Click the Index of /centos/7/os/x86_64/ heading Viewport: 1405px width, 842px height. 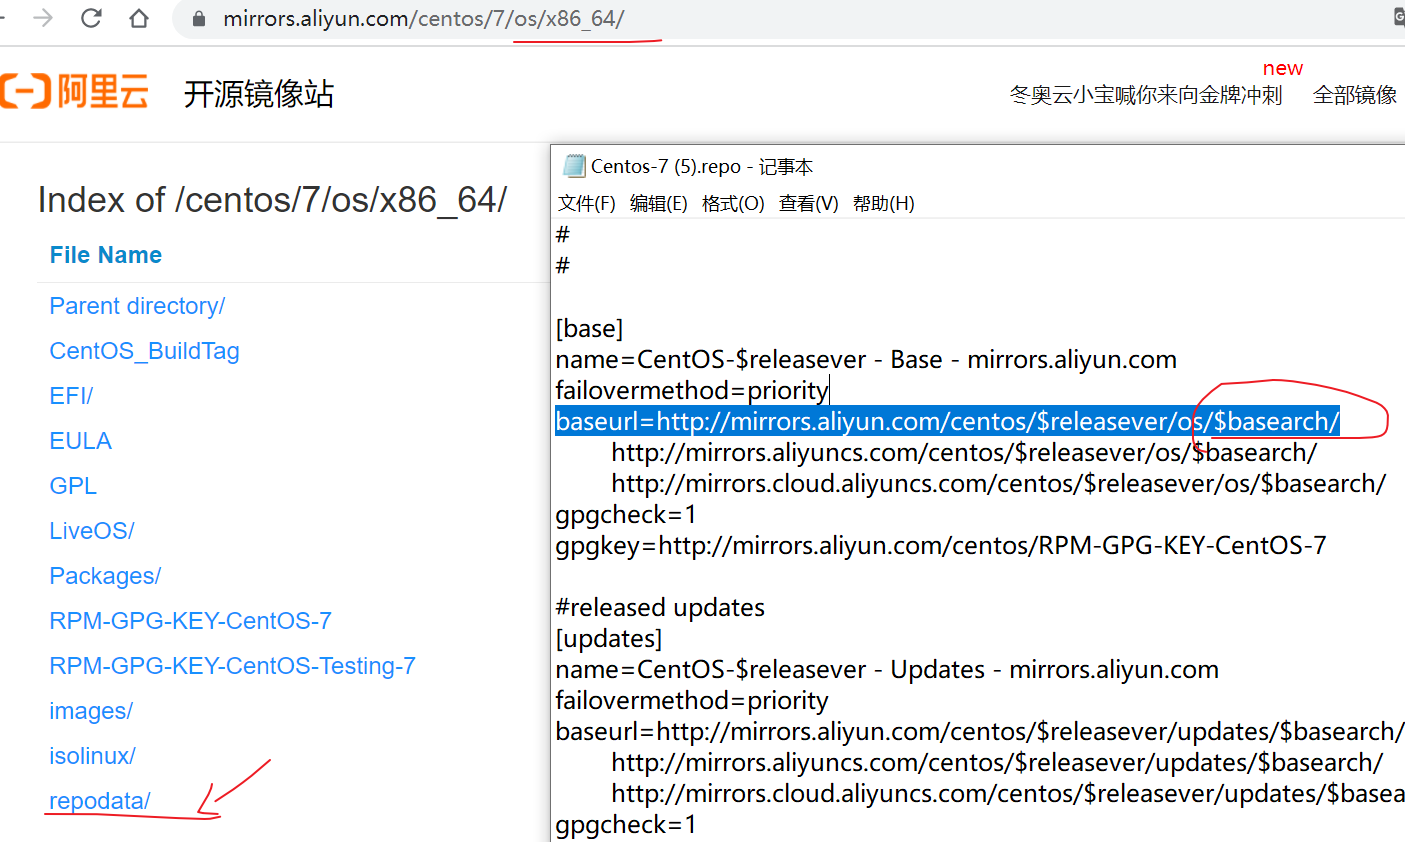pos(272,200)
